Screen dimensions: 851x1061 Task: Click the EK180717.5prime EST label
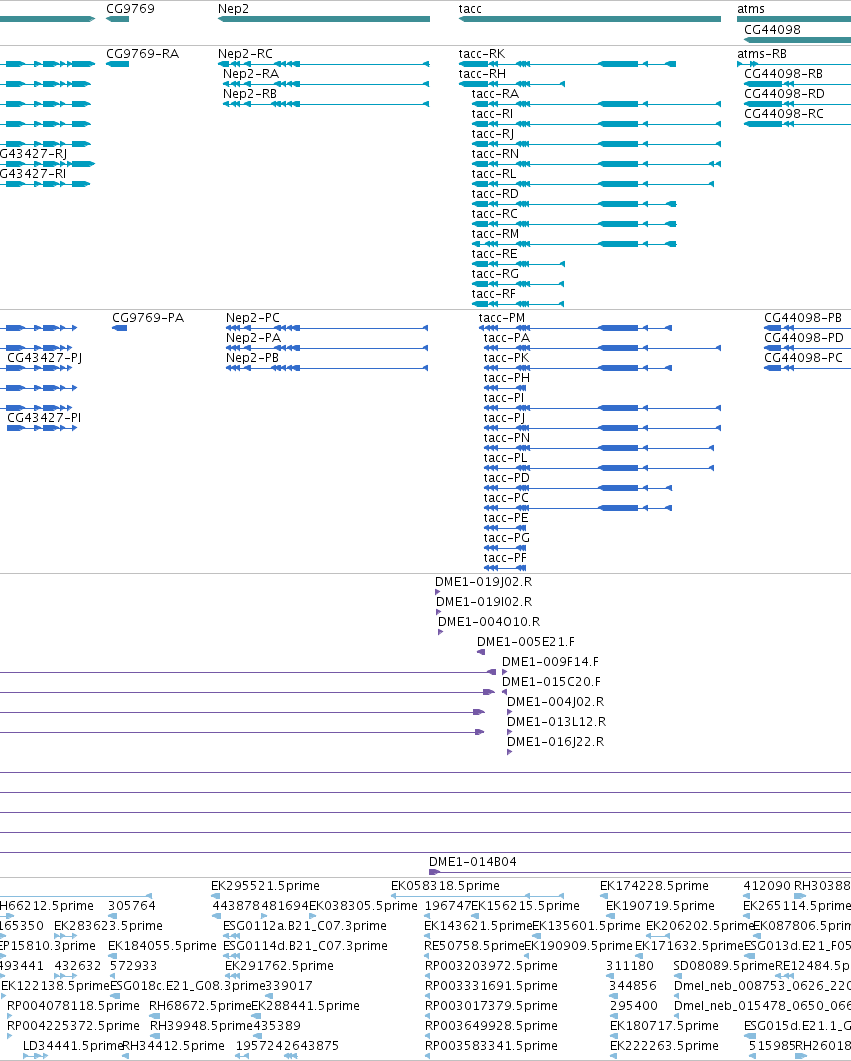tap(664, 1025)
